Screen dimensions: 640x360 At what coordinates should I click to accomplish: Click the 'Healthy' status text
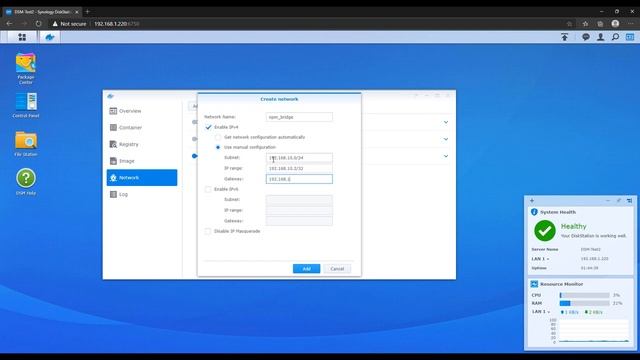click(x=573, y=226)
